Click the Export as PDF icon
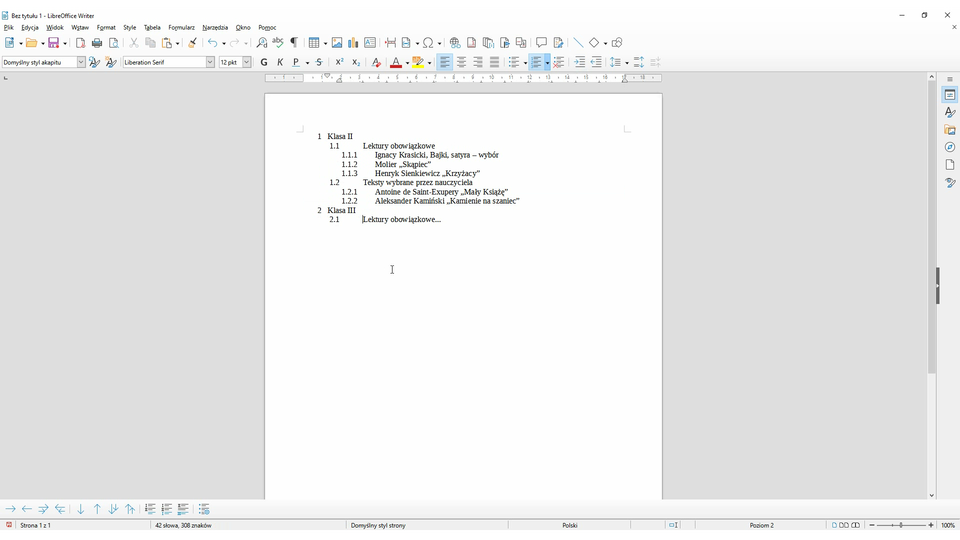Image resolution: width=960 pixels, height=540 pixels. tap(81, 43)
